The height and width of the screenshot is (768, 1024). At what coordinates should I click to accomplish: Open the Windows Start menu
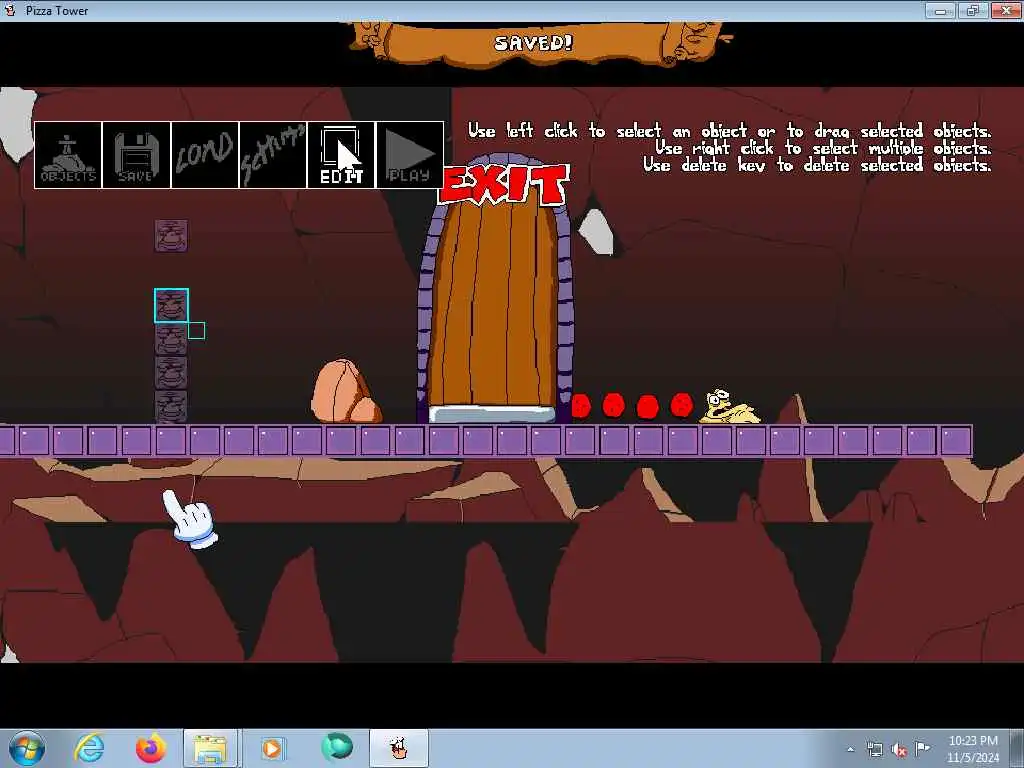(27, 748)
